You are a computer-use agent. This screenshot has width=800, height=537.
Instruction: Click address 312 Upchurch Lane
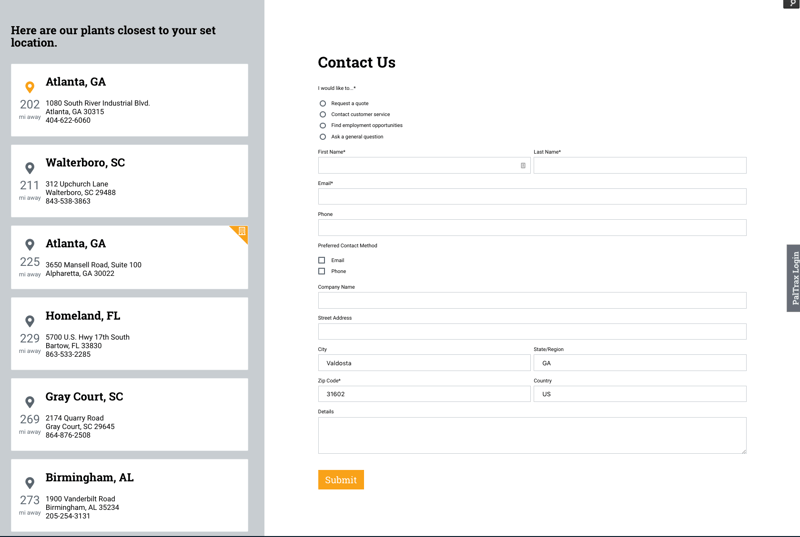click(x=77, y=184)
